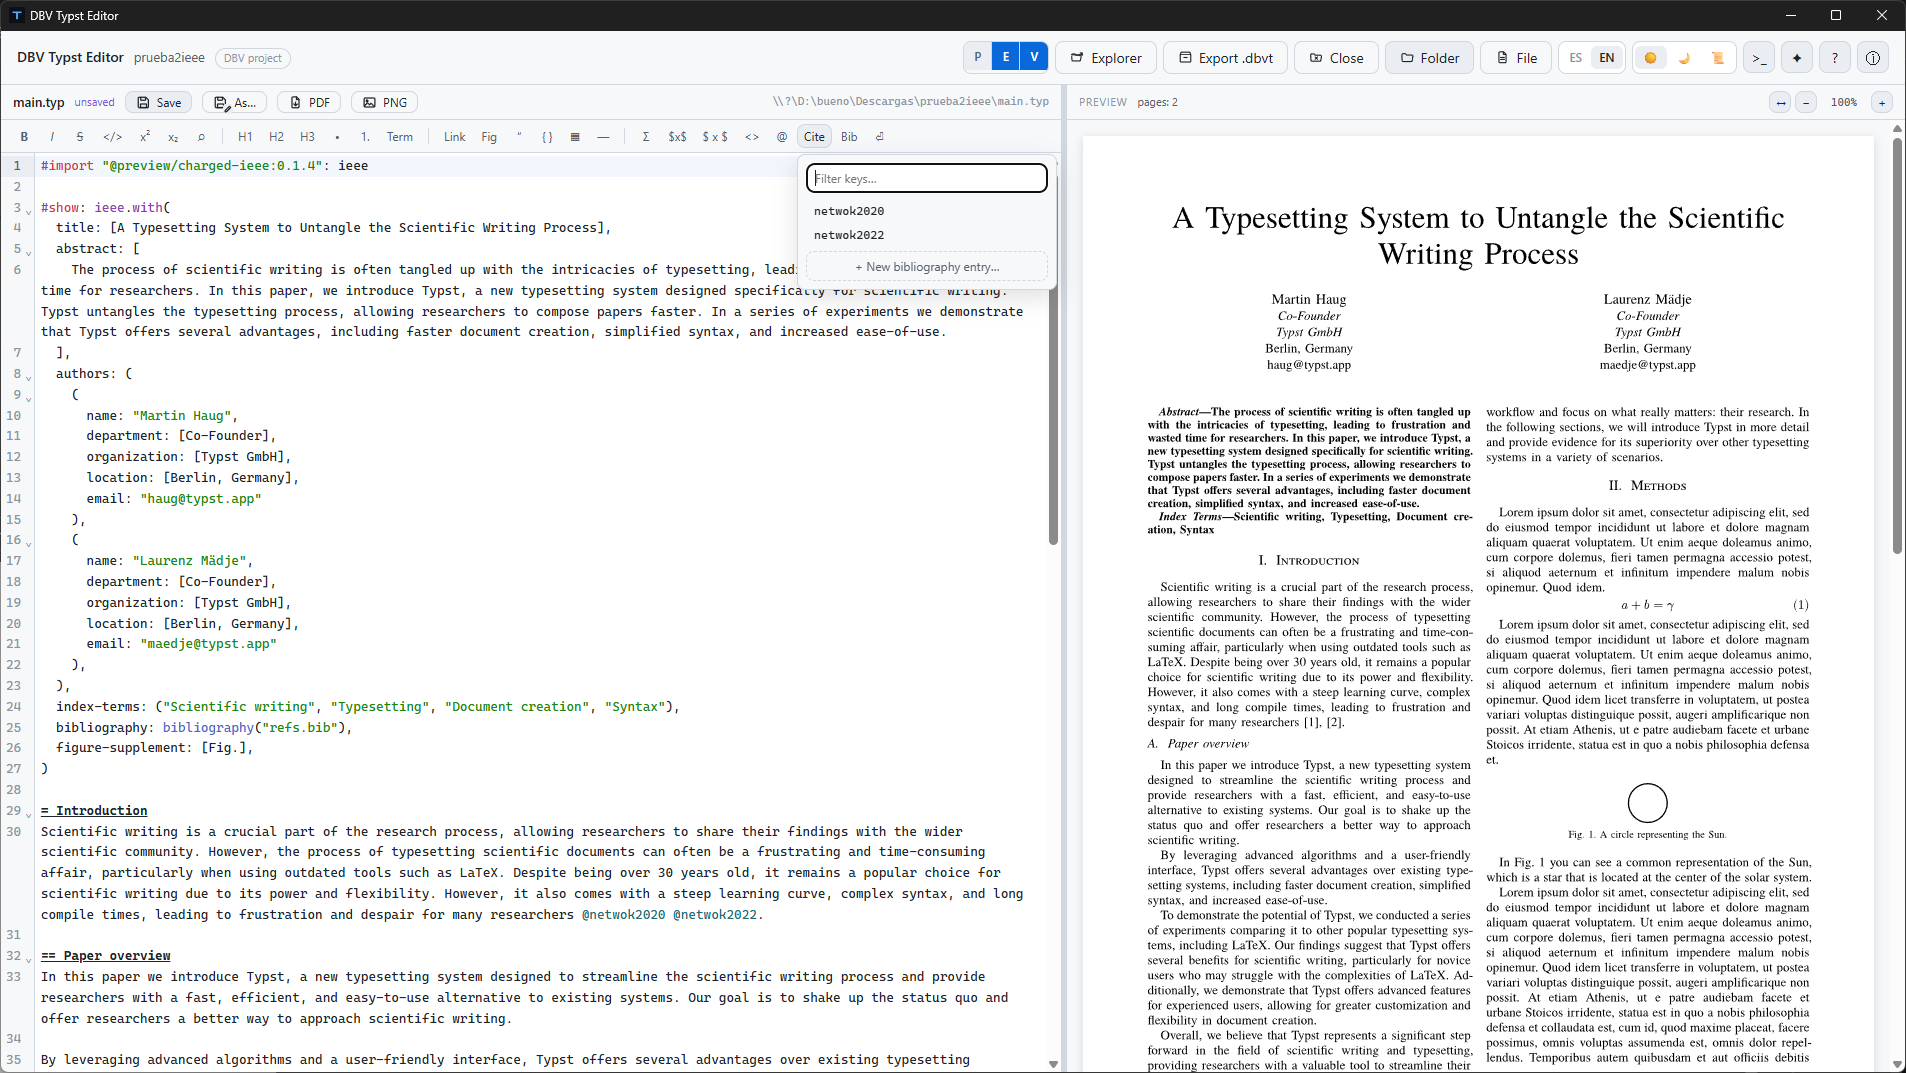Insert a reference with the @ button
This screenshot has width=1906, height=1073.
coord(782,137)
